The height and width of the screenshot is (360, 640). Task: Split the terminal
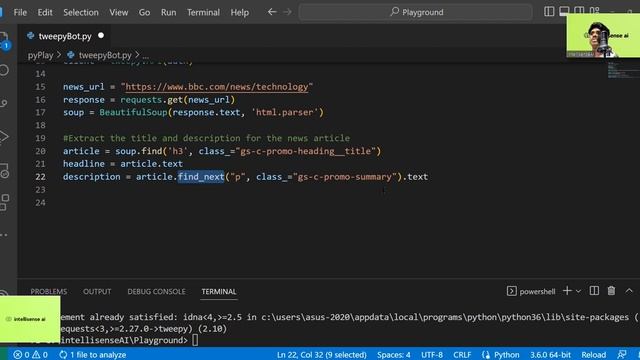594,291
